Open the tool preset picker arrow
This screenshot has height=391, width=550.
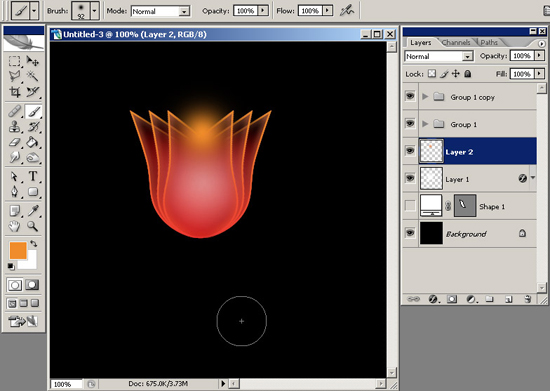pyautogui.click(x=34, y=11)
